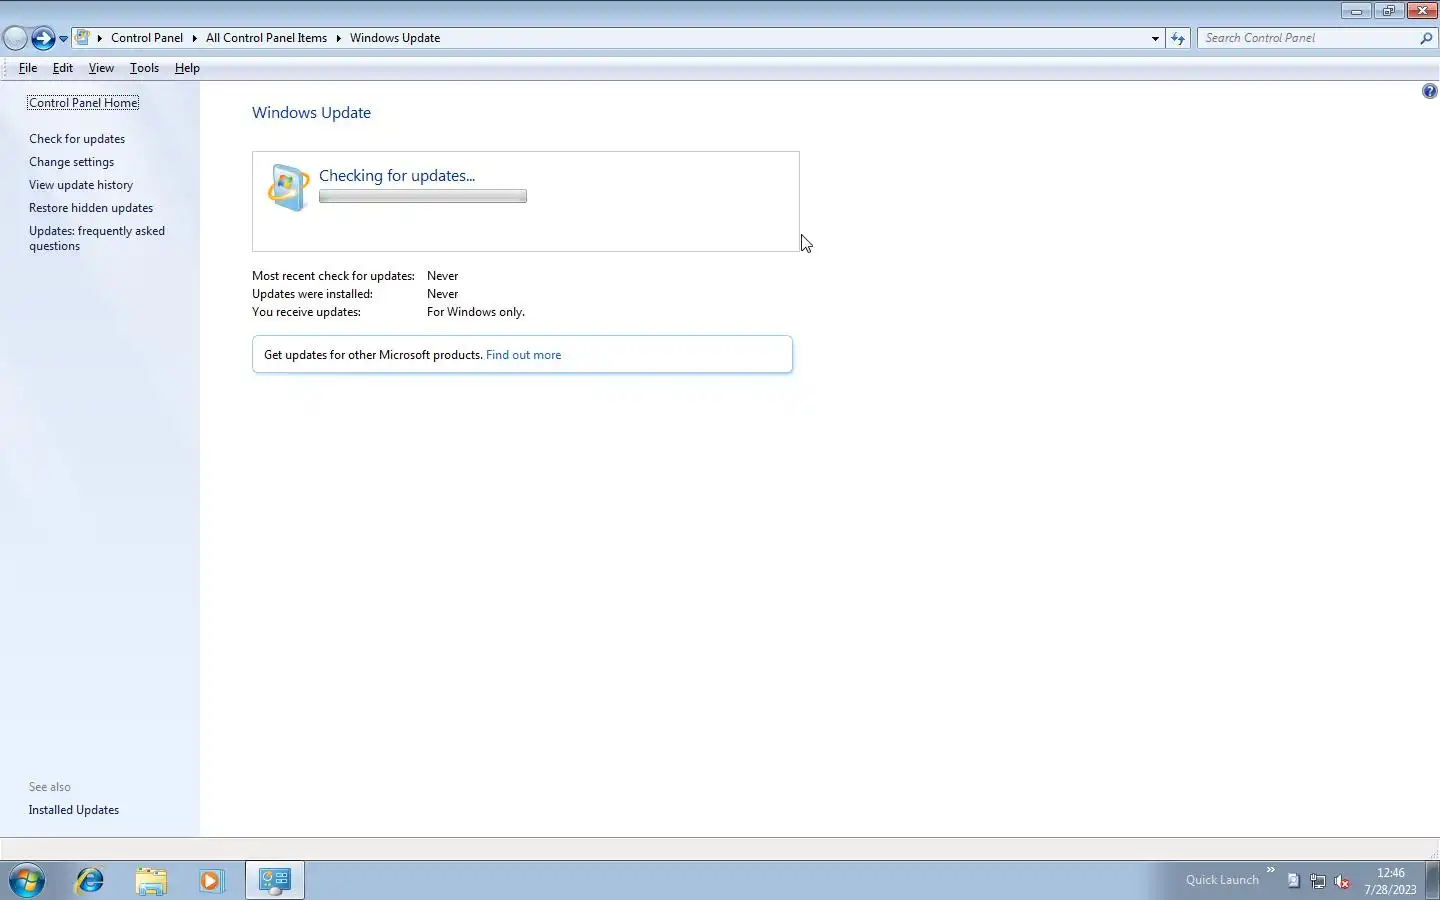Click the muted volume tray icon
1440x900 pixels.
(x=1343, y=881)
